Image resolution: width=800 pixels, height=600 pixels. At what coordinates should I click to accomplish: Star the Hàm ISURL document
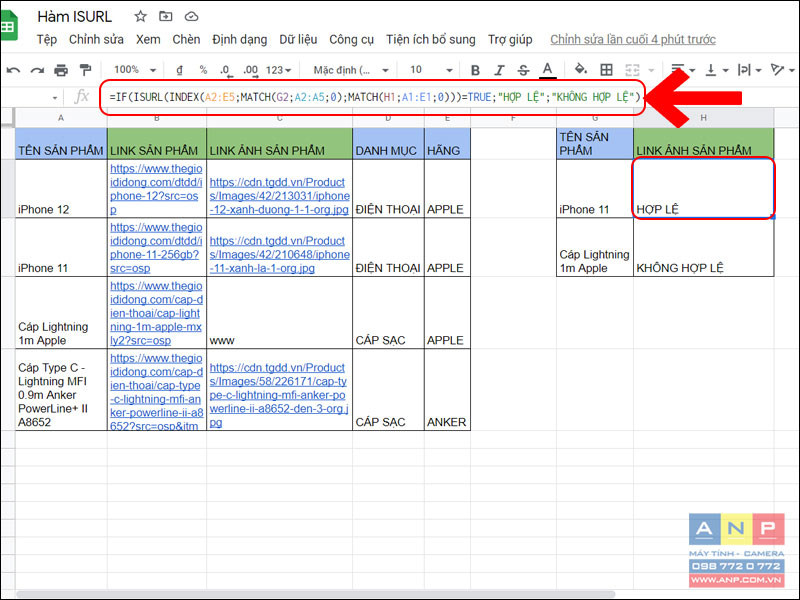click(x=140, y=17)
